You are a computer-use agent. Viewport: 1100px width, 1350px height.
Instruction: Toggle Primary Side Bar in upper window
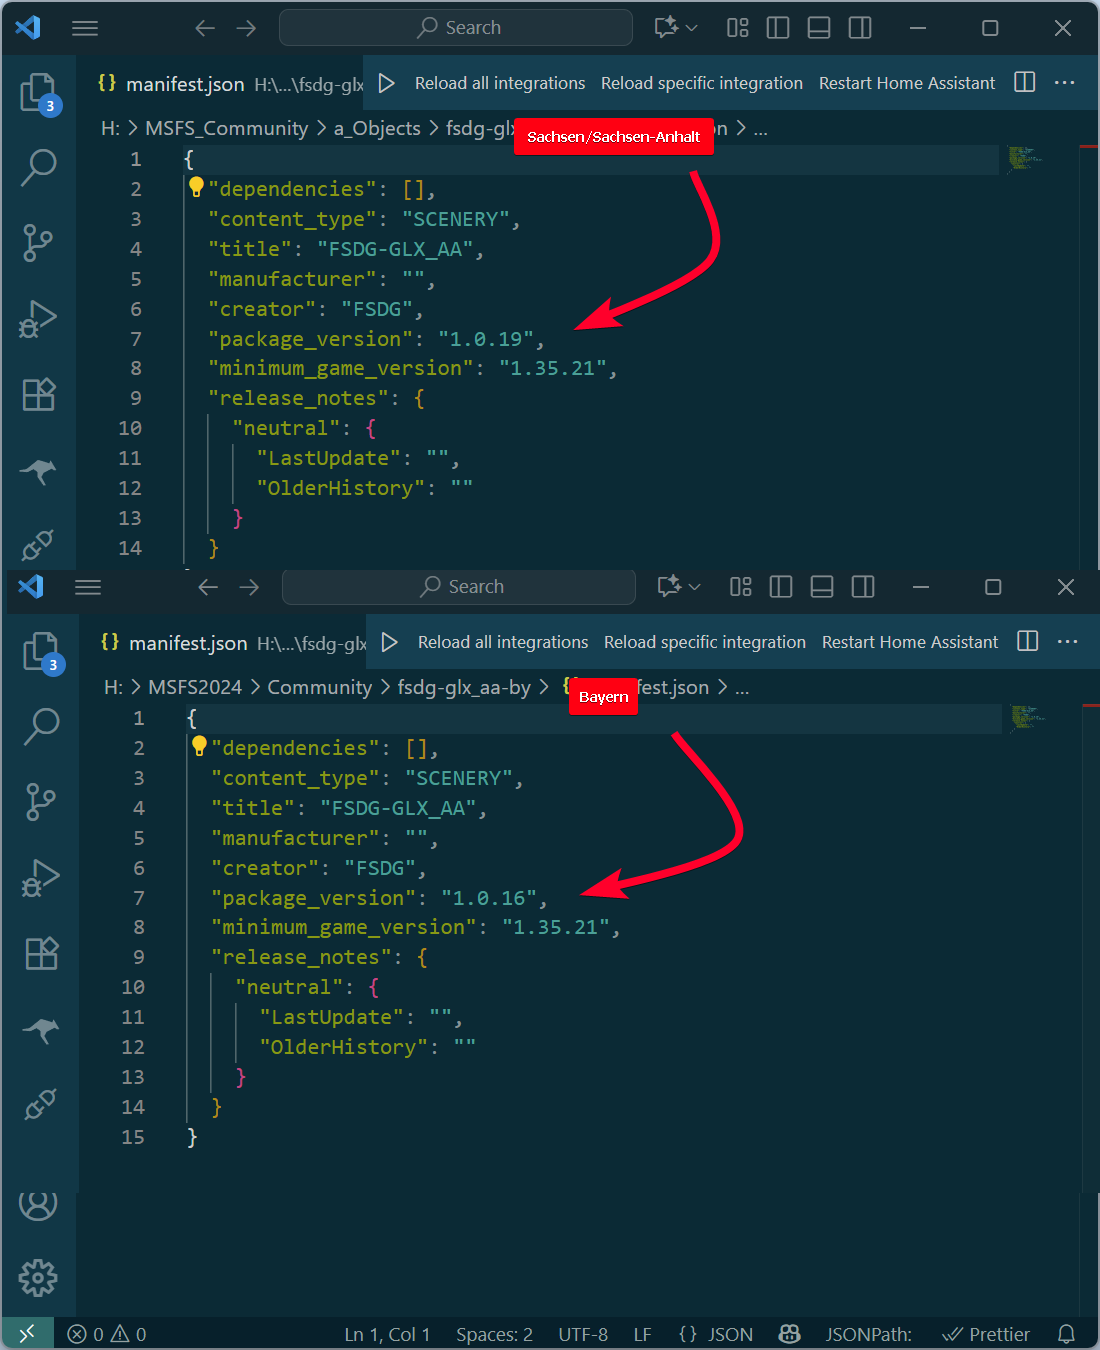778,28
